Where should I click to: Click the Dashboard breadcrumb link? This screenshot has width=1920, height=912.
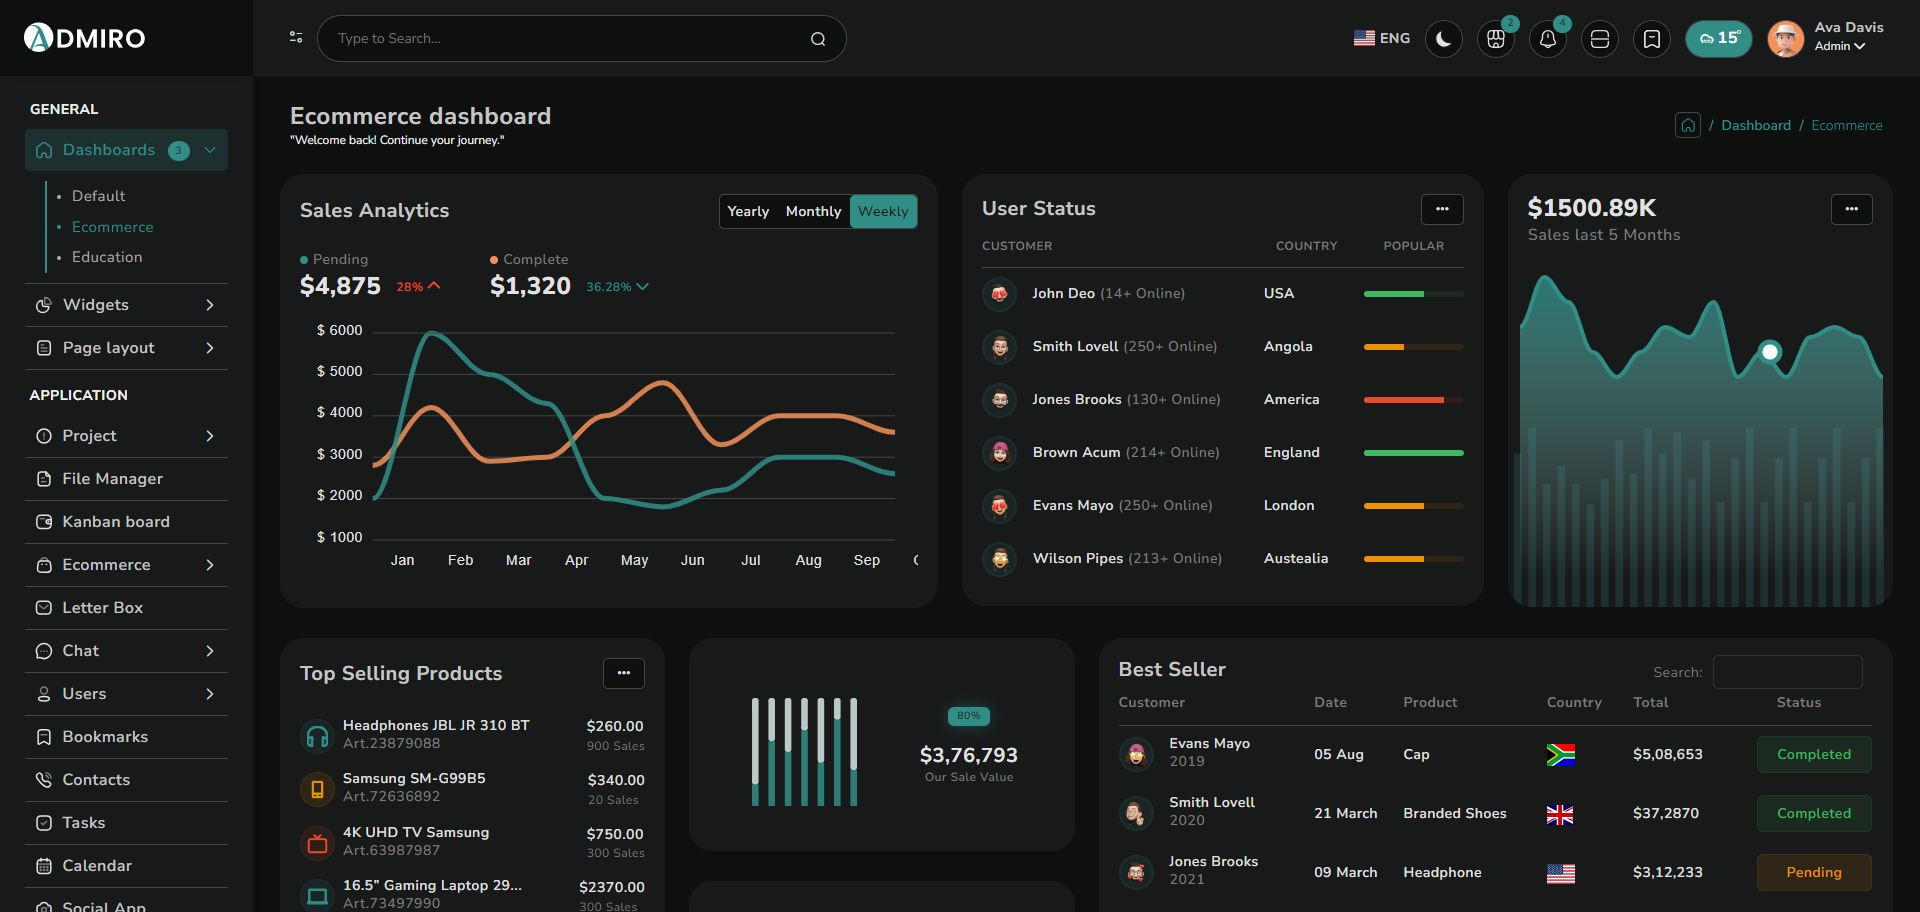pyautogui.click(x=1755, y=125)
